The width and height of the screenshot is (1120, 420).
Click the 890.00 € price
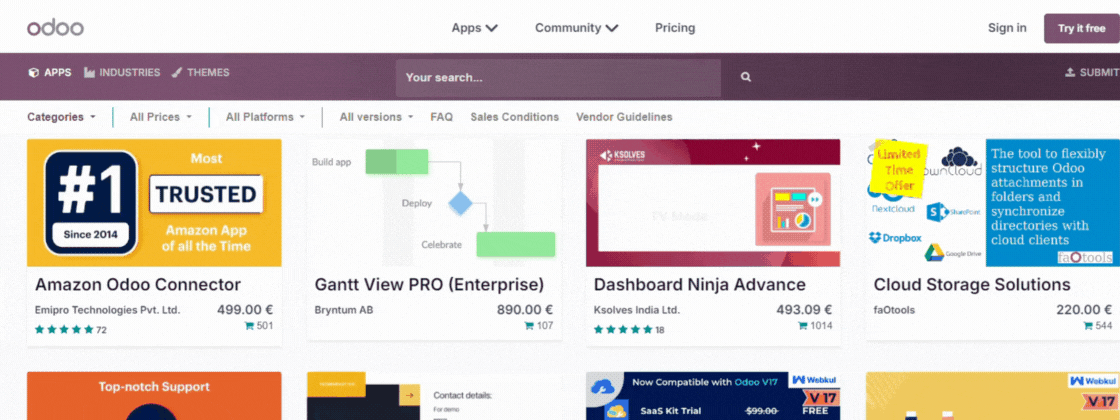tap(525, 310)
